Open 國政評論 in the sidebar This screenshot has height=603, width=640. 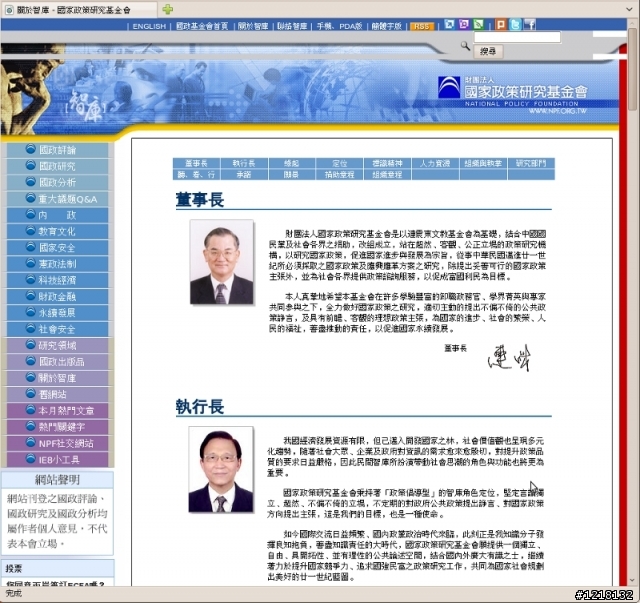pyautogui.click(x=57, y=150)
